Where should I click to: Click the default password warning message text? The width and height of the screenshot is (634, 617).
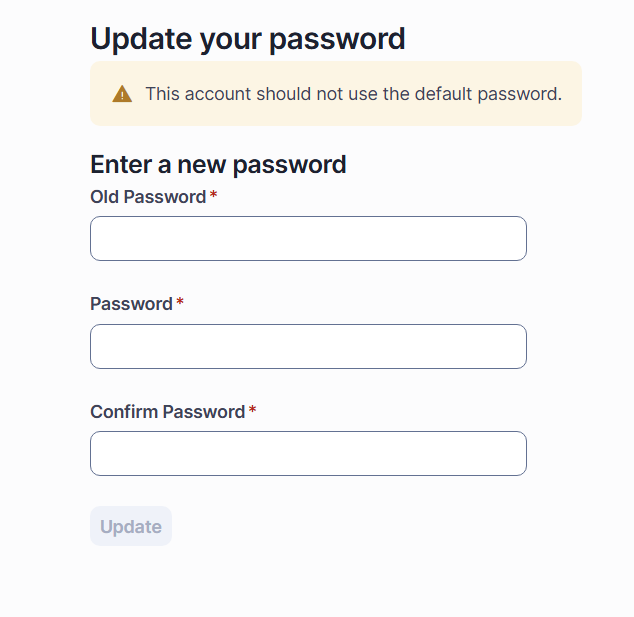pyautogui.click(x=353, y=94)
